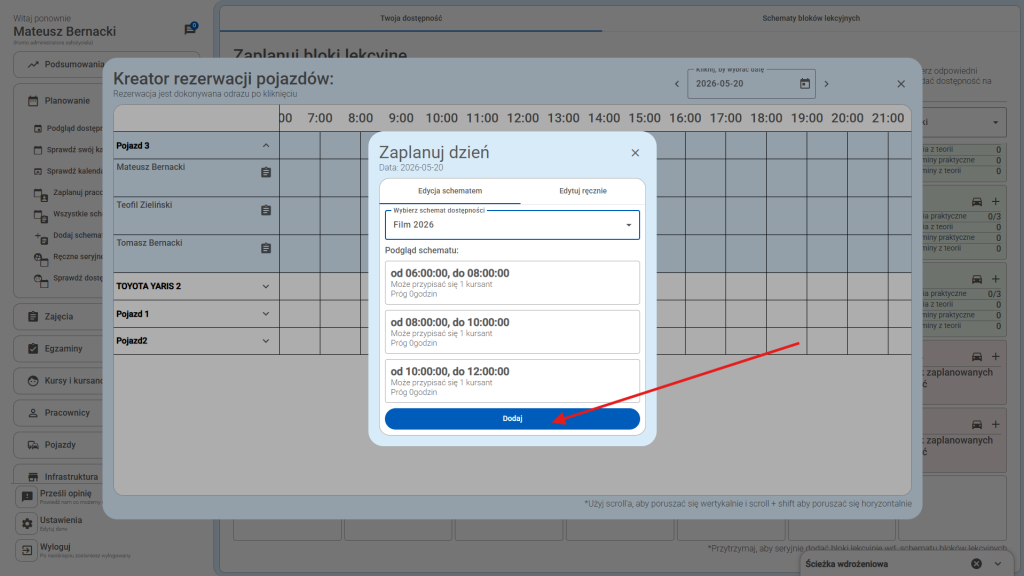Click clipboard icon beside Tomasz Bernacki
Viewport: 1024px width, 576px height.
266,248
